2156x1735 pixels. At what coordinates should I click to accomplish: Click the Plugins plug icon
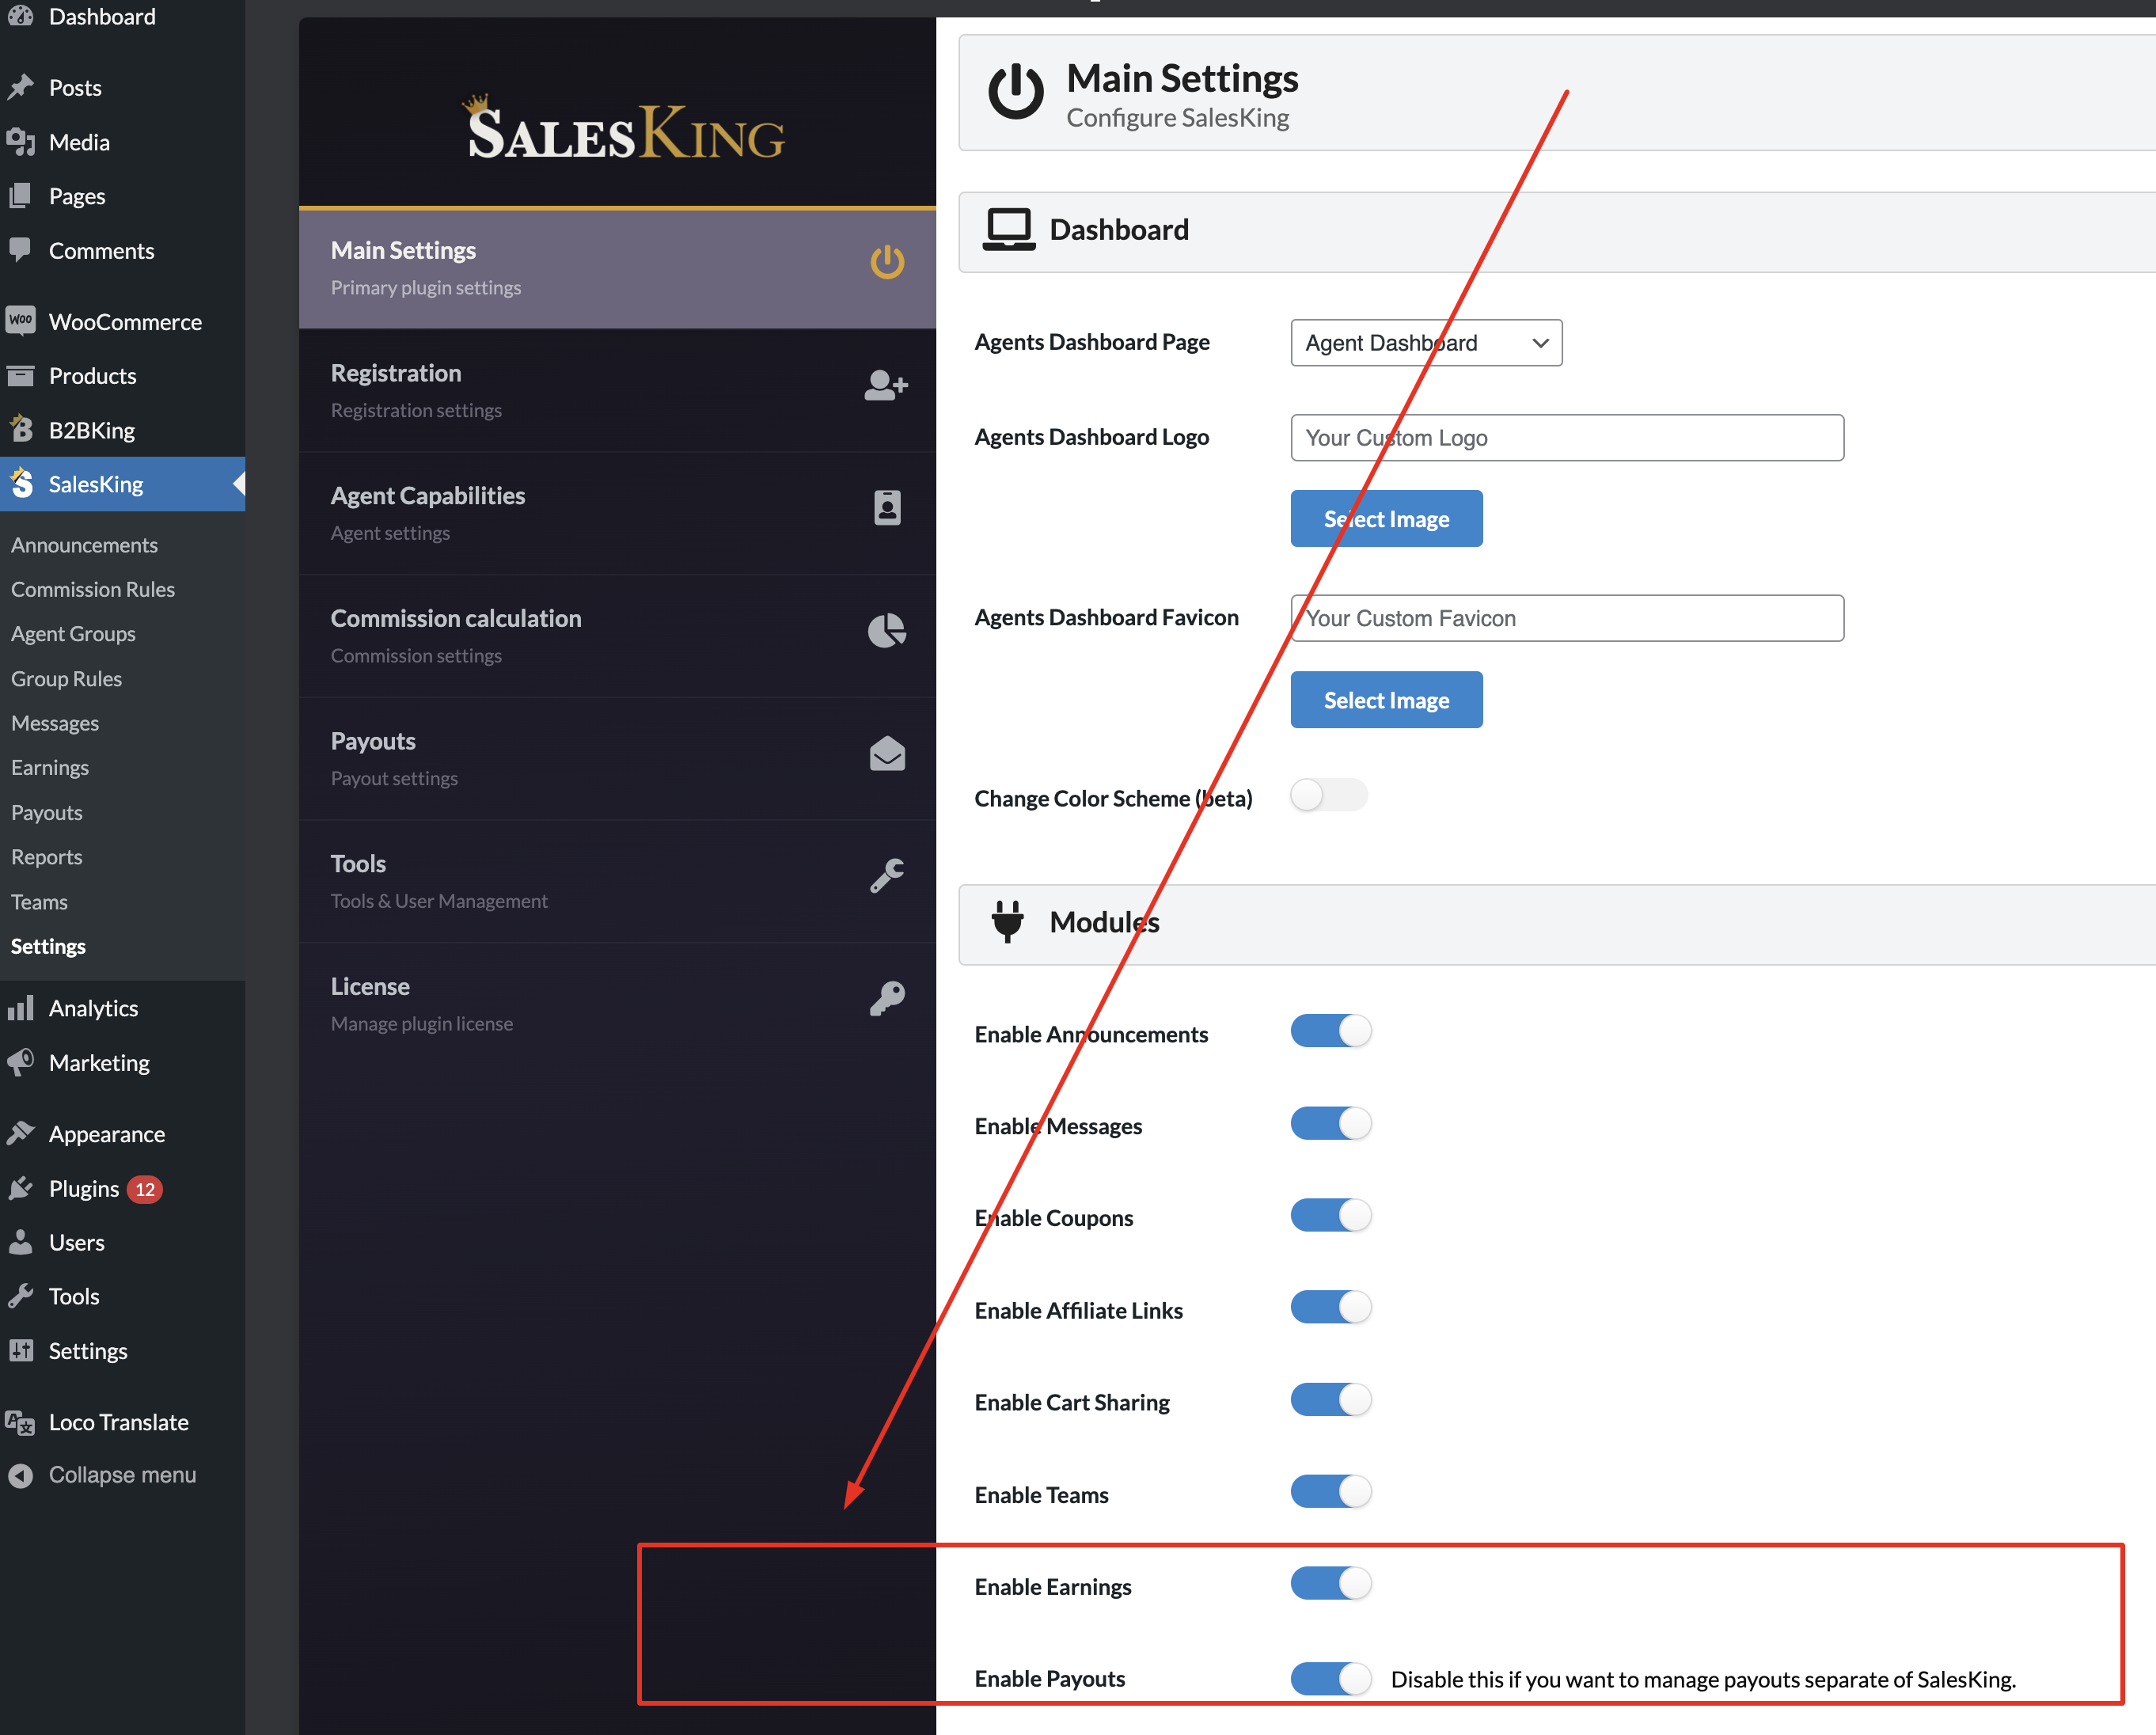click(21, 1188)
